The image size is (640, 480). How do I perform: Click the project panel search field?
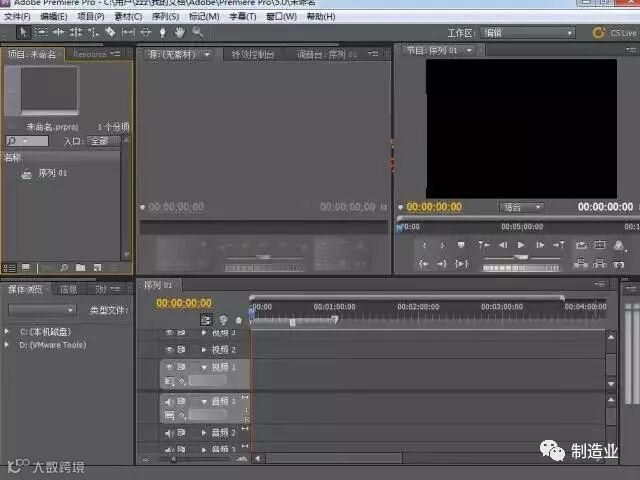(x=27, y=141)
